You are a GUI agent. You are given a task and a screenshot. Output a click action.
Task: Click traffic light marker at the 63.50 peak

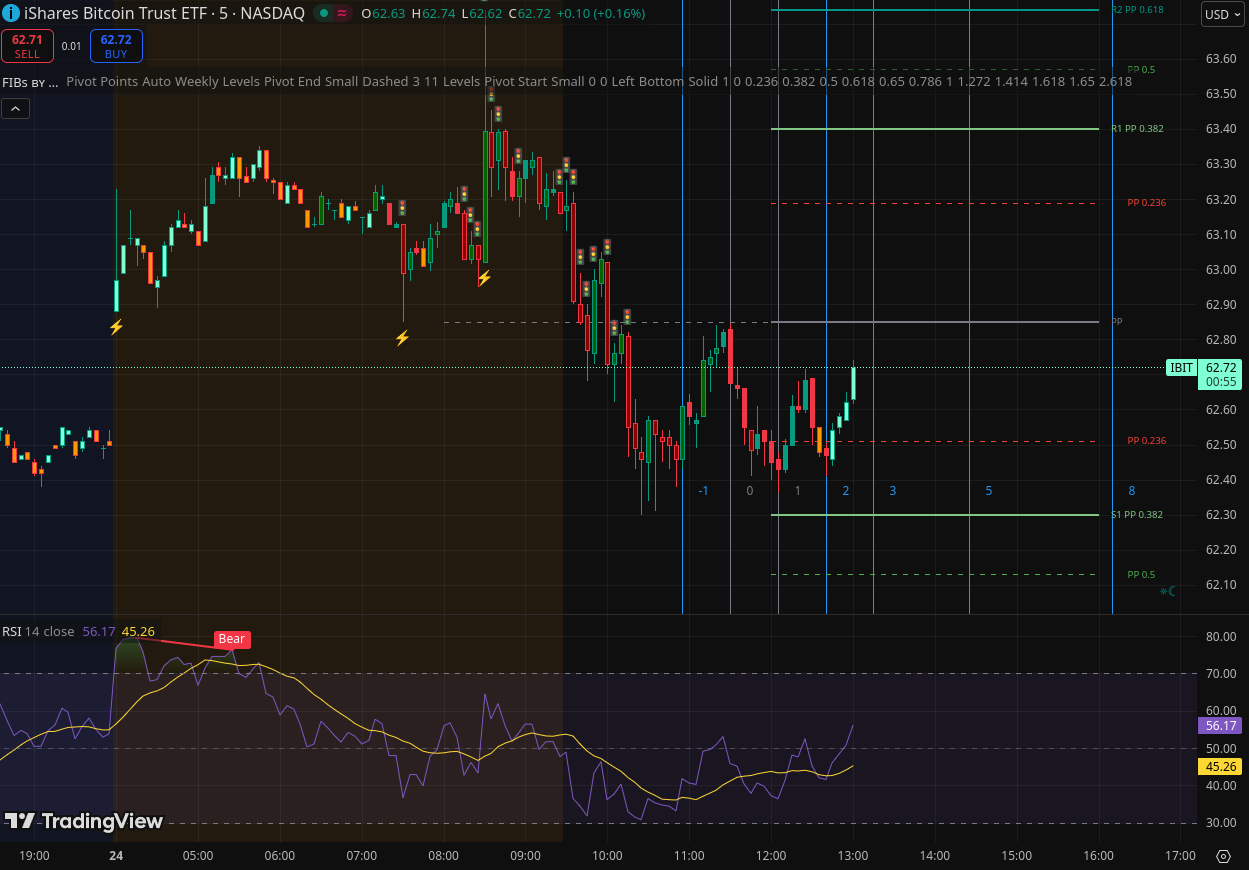[491, 95]
